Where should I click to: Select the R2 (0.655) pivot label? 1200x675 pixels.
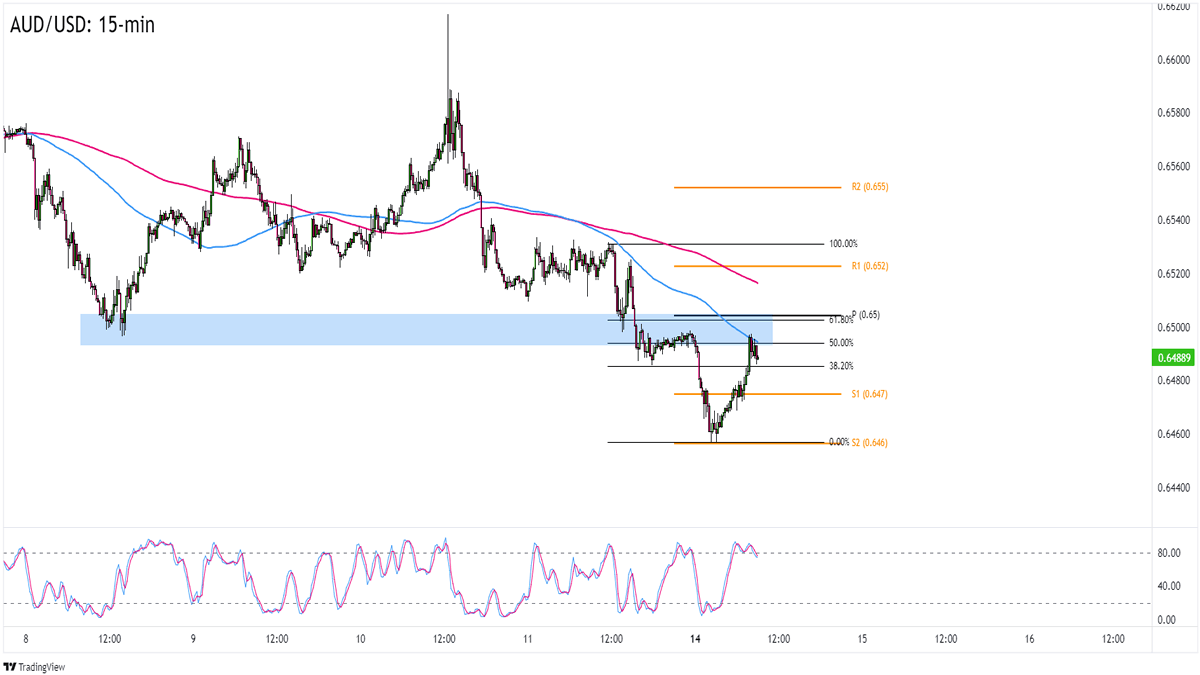tap(869, 187)
